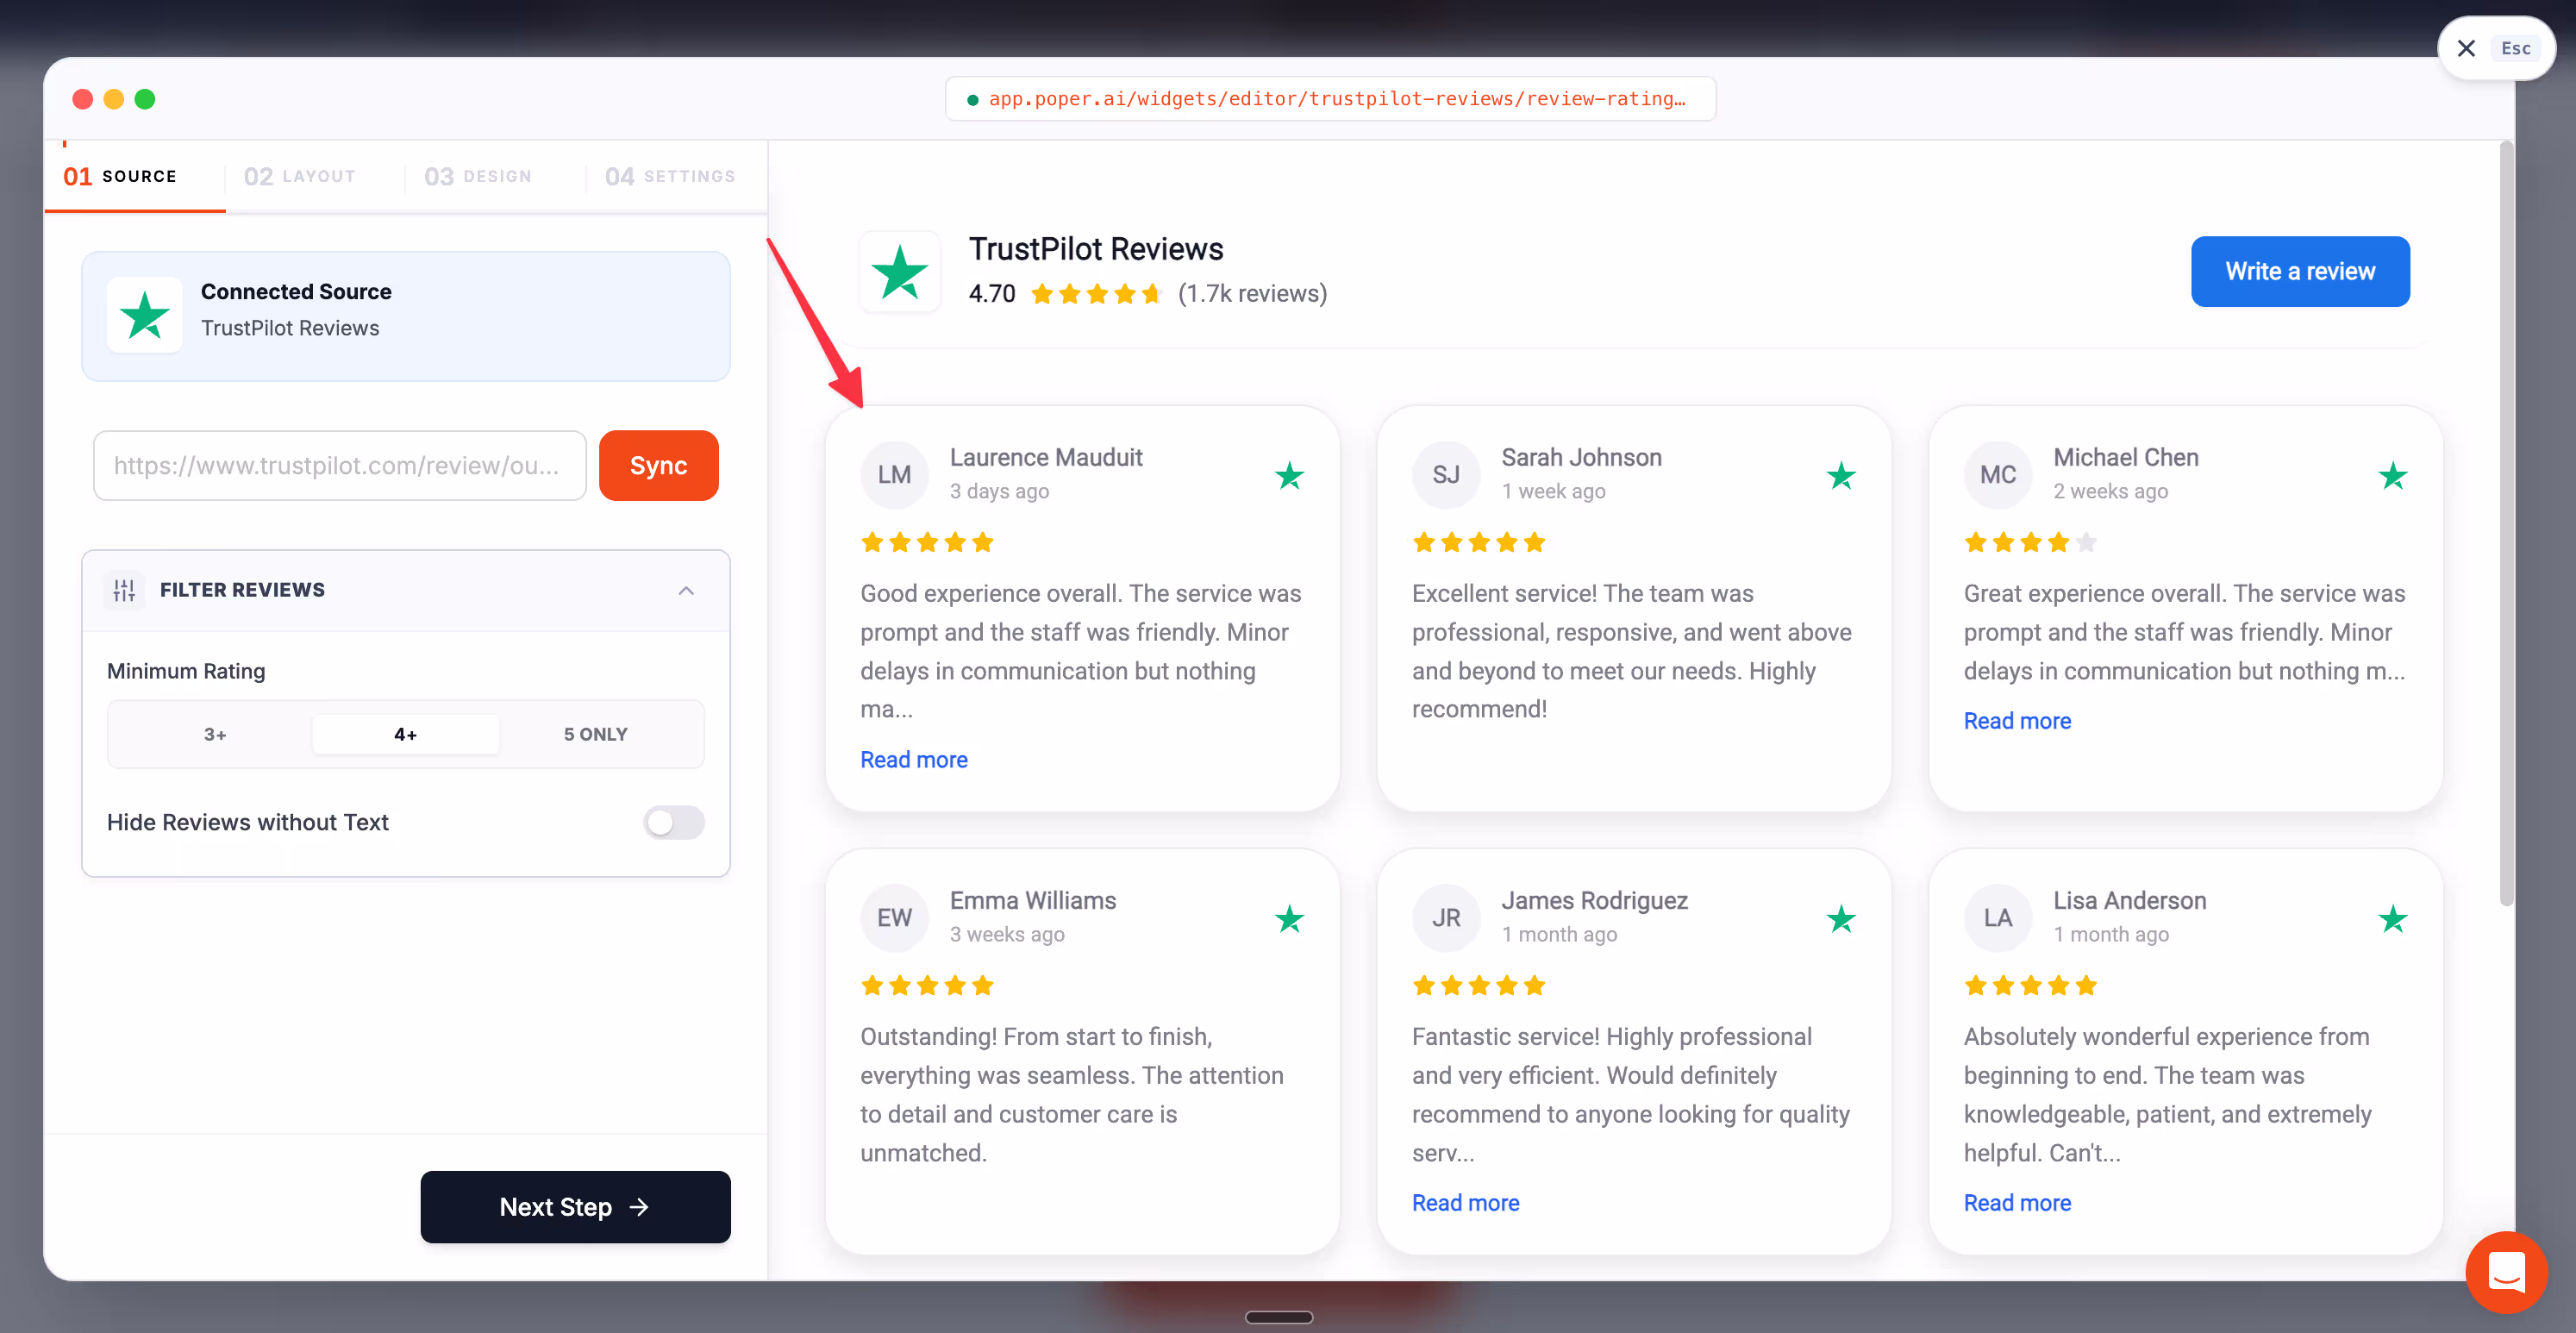Click the preview pane vertical scrollbar
2576x1333 pixels.
tap(2506, 523)
